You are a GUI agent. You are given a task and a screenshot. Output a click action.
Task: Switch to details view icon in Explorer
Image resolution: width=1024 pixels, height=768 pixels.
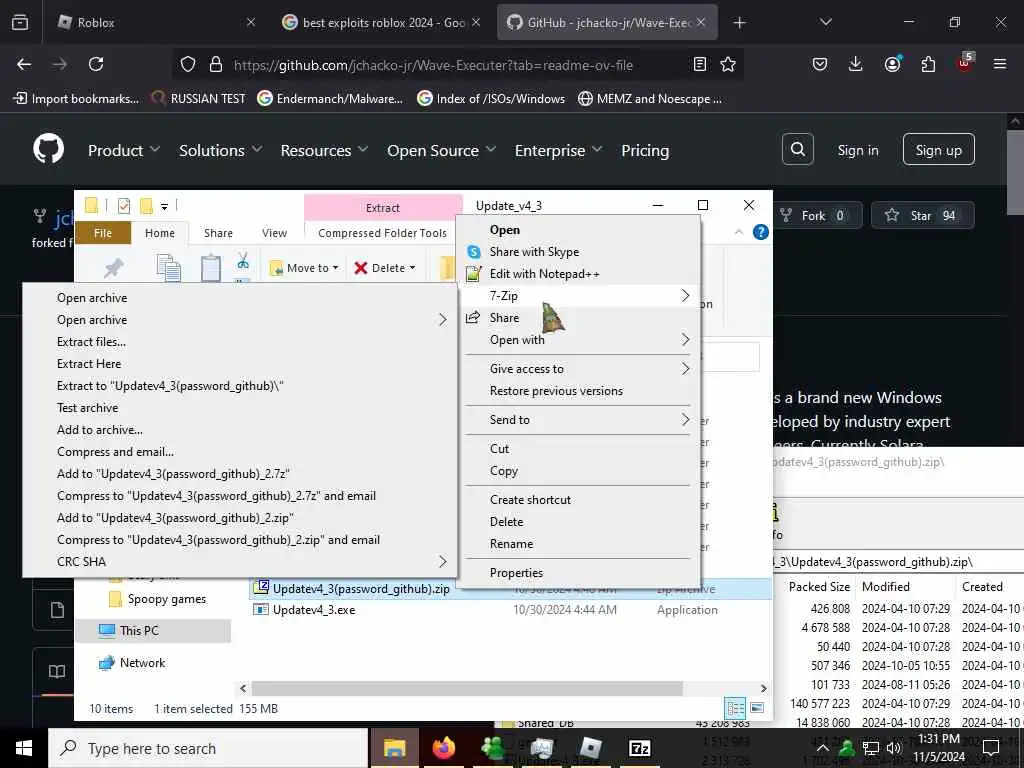735,708
